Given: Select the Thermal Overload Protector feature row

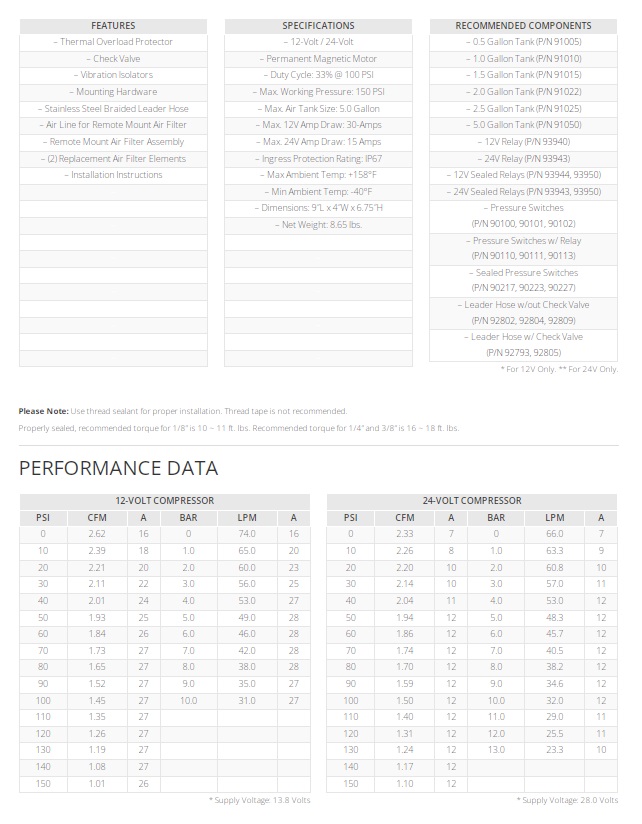Looking at the screenshot, I should pyautogui.click(x=113, y=42).
